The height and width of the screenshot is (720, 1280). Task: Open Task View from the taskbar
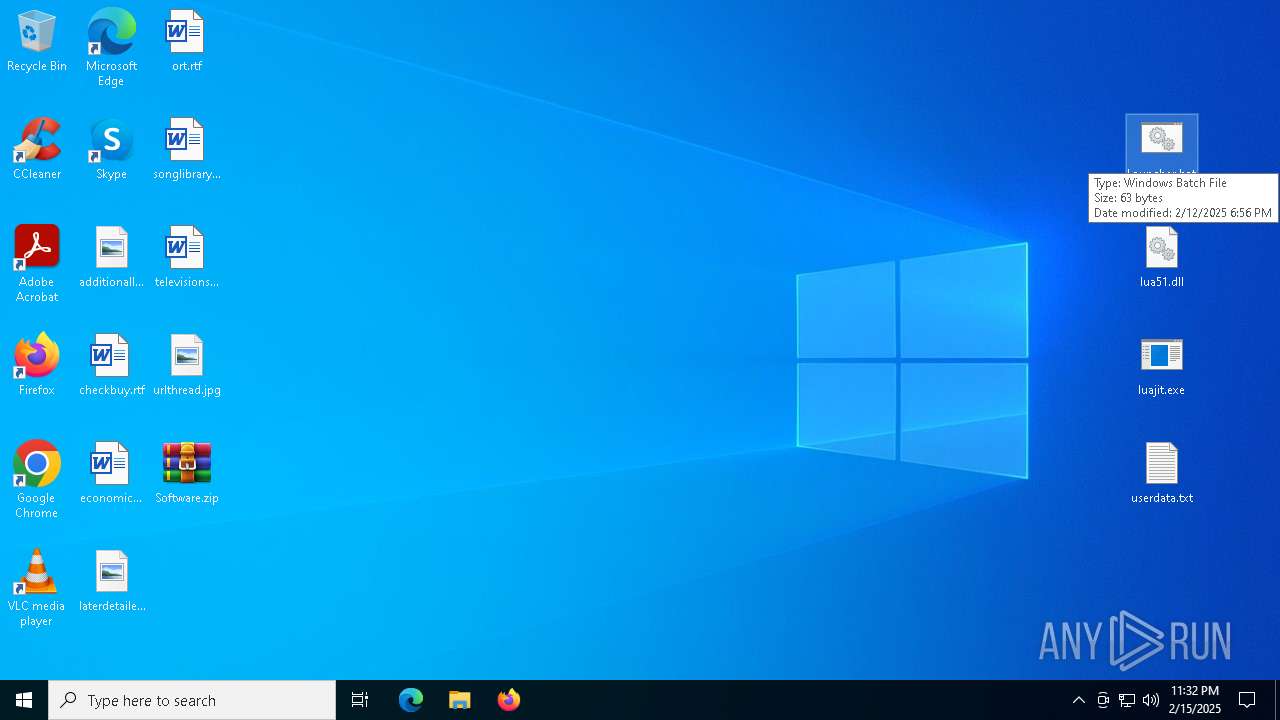click(360, 700)
